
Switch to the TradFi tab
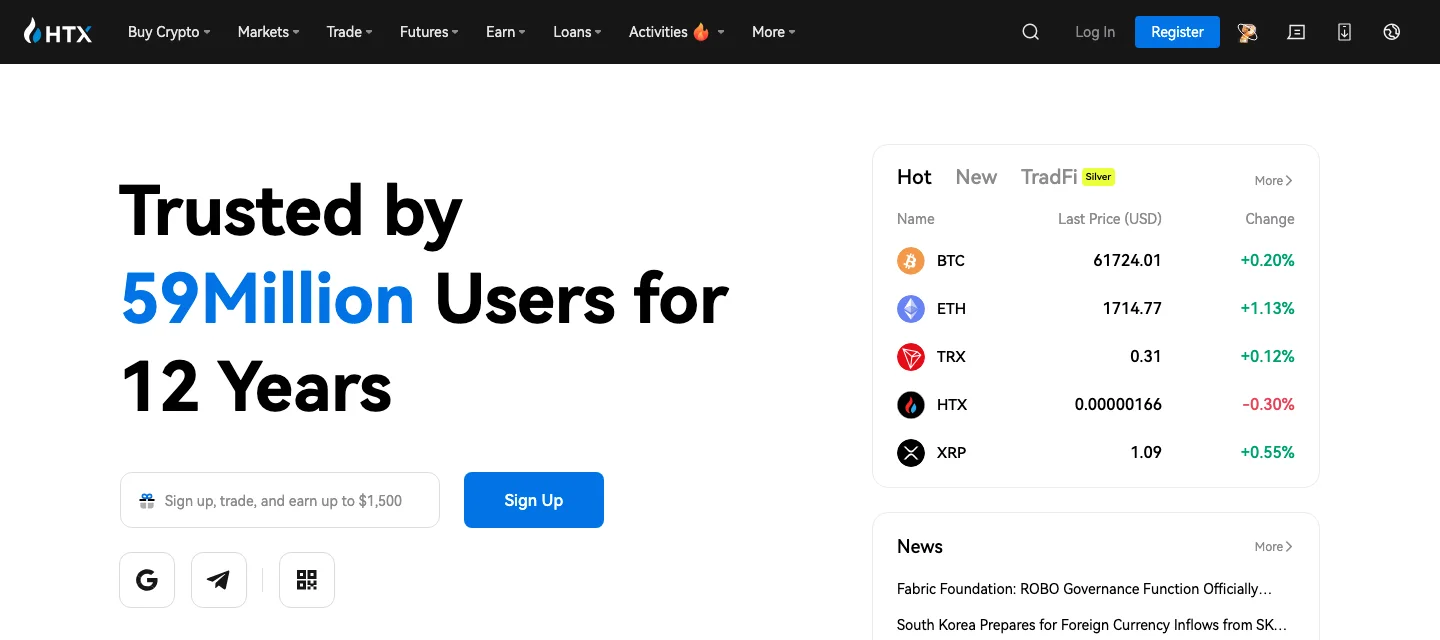pos(1048,177)
